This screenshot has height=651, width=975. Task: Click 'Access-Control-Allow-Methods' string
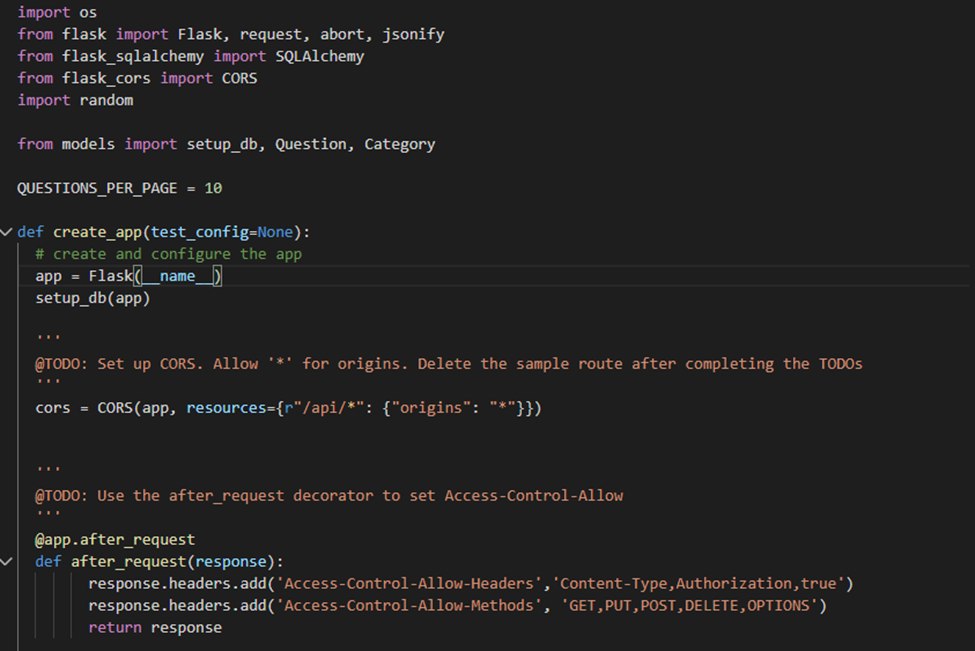click(409, 606)
